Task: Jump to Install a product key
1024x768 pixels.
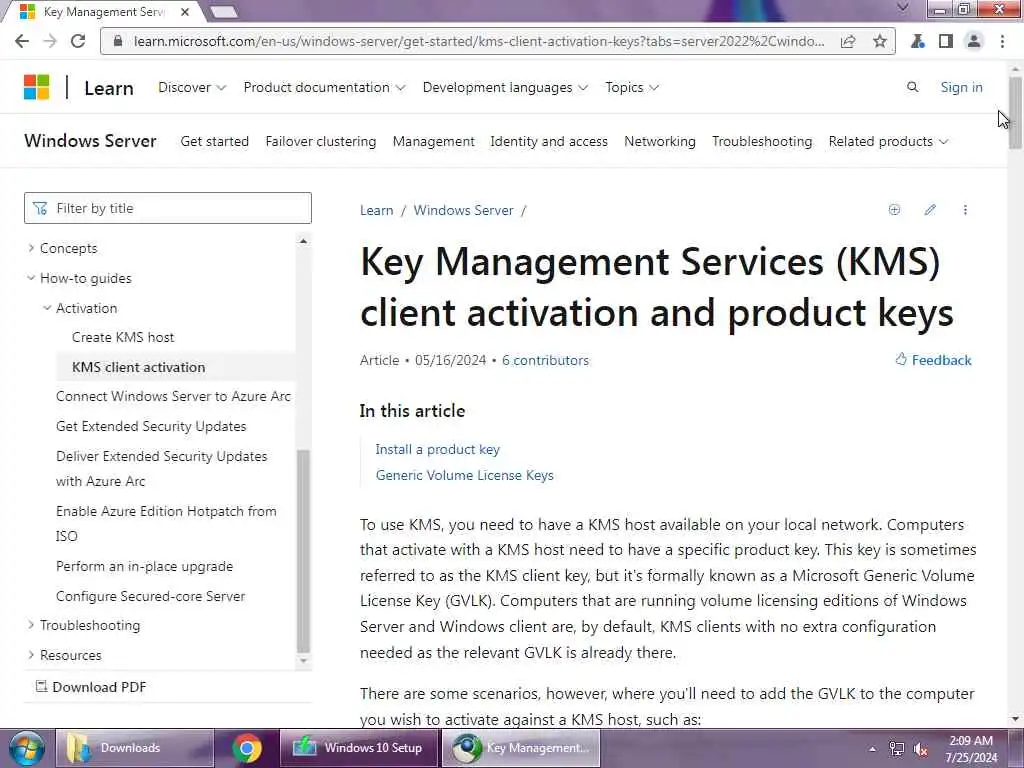Action: [437, 449]
